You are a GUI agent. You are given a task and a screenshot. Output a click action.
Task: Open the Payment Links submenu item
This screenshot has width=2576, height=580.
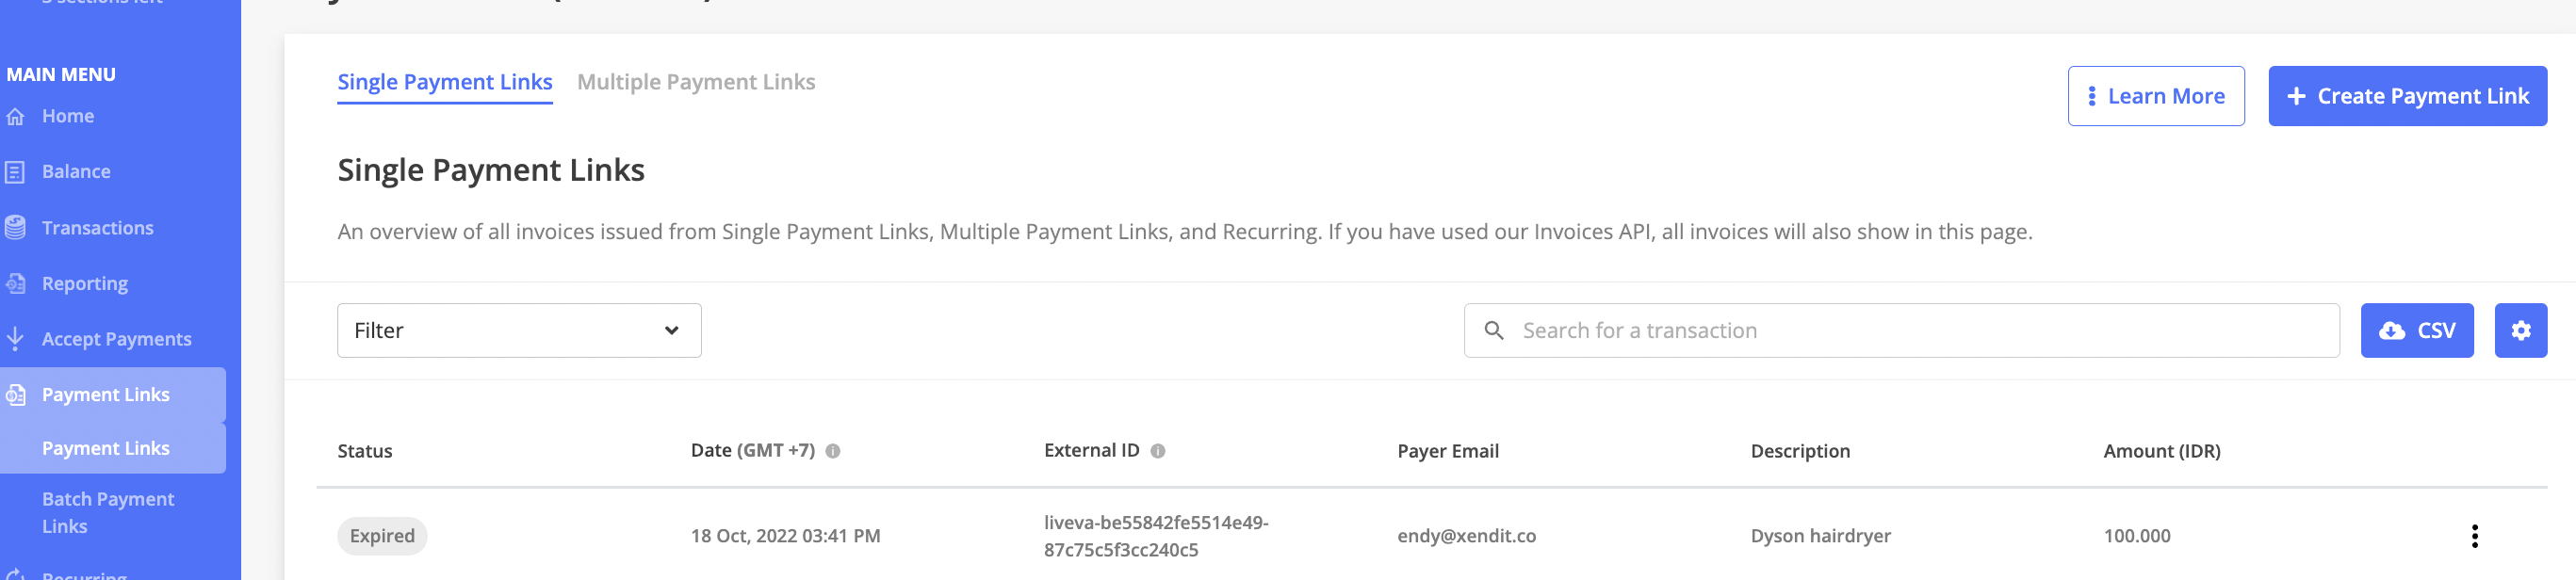pyautogui.click(x=105, y=448)
